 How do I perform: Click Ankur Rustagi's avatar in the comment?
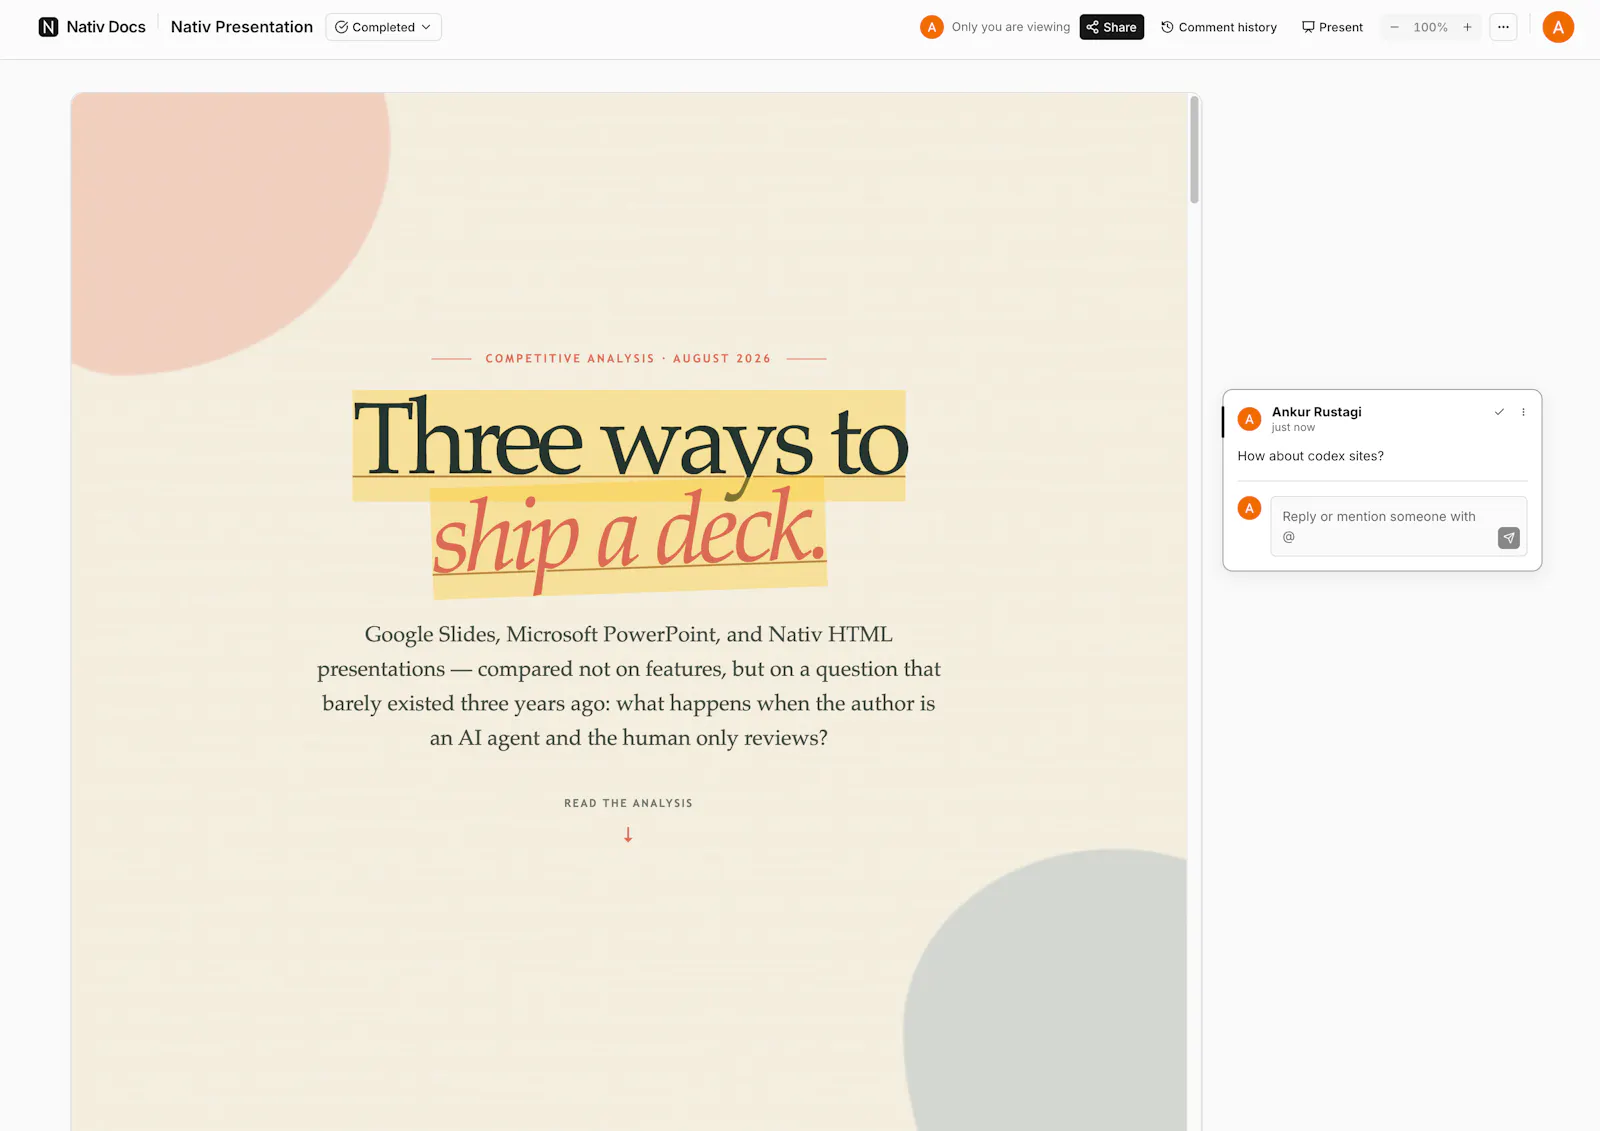1249,419
